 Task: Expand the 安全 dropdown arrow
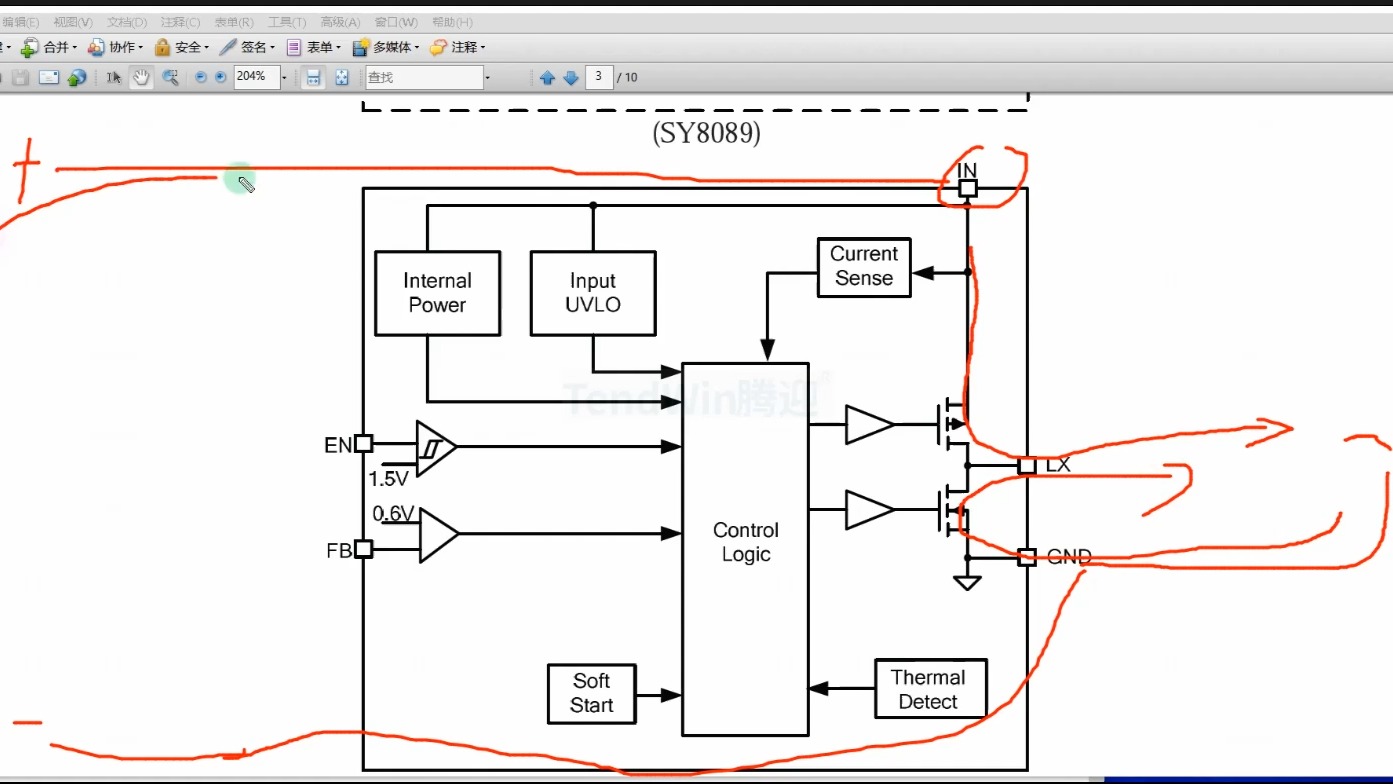click(x=206, y=47)
